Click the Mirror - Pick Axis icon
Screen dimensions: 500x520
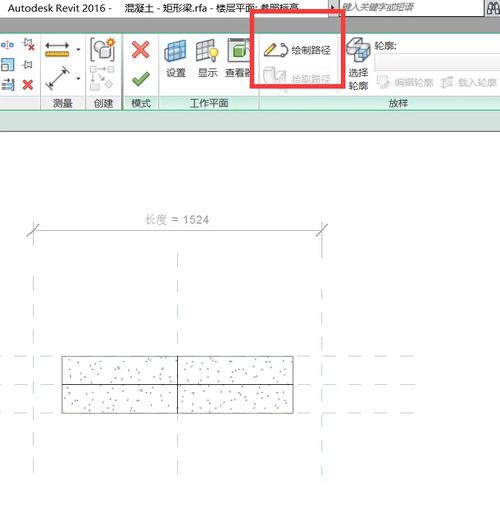click(x=7, y=44)
